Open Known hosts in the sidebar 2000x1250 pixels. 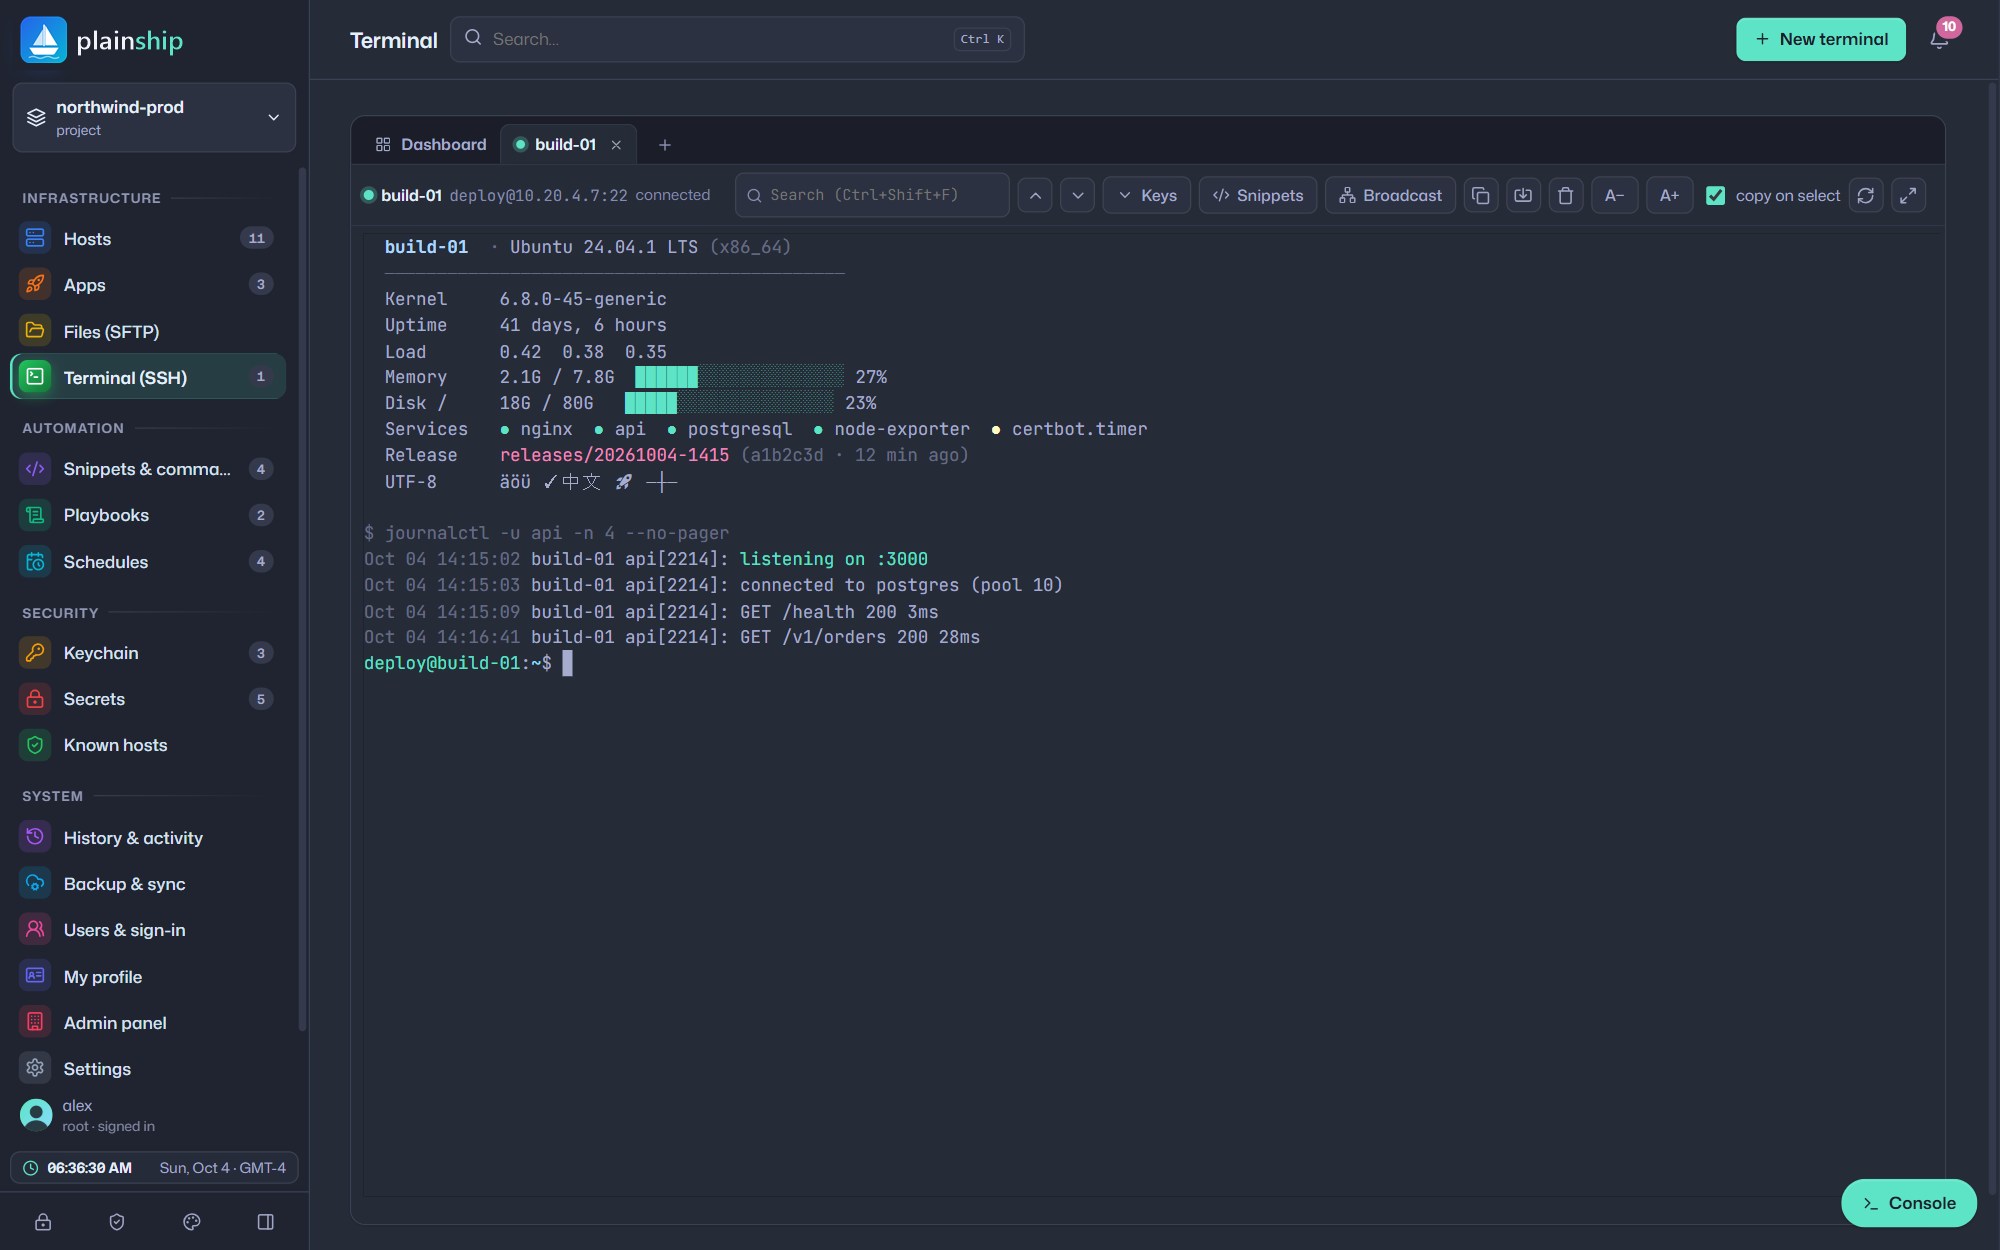[x=148, y=745]
